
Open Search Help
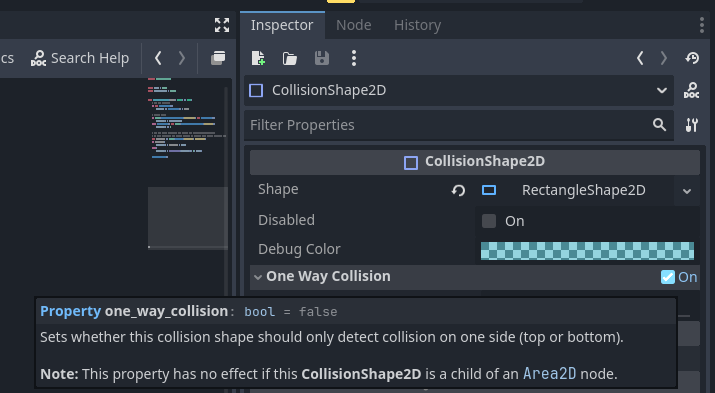click(80, 58)
